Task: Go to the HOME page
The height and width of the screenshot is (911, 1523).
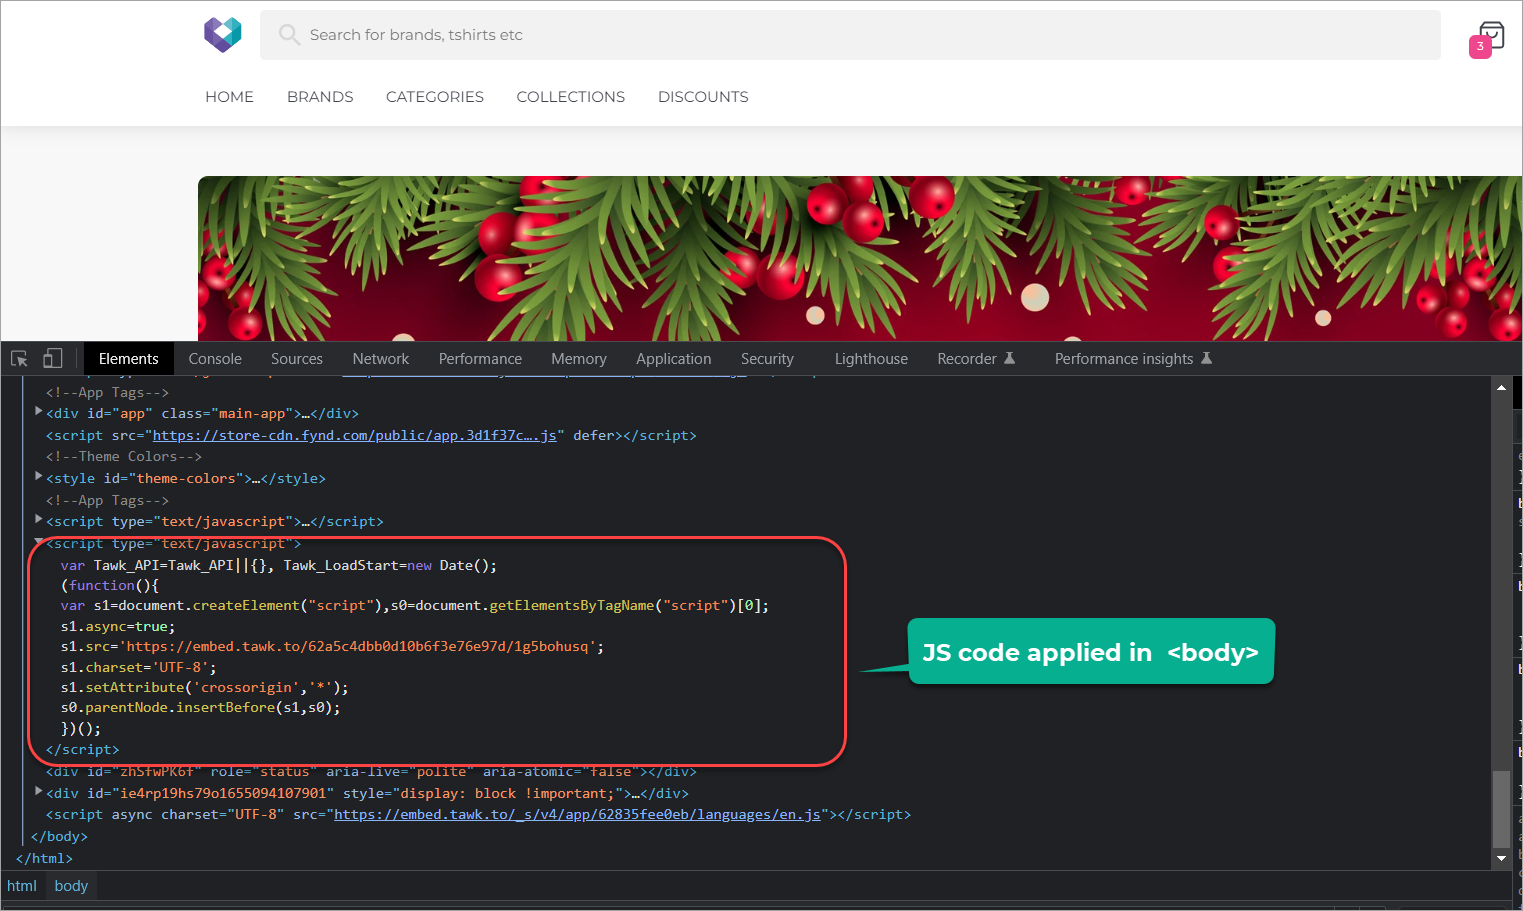Action: [229, 97]
